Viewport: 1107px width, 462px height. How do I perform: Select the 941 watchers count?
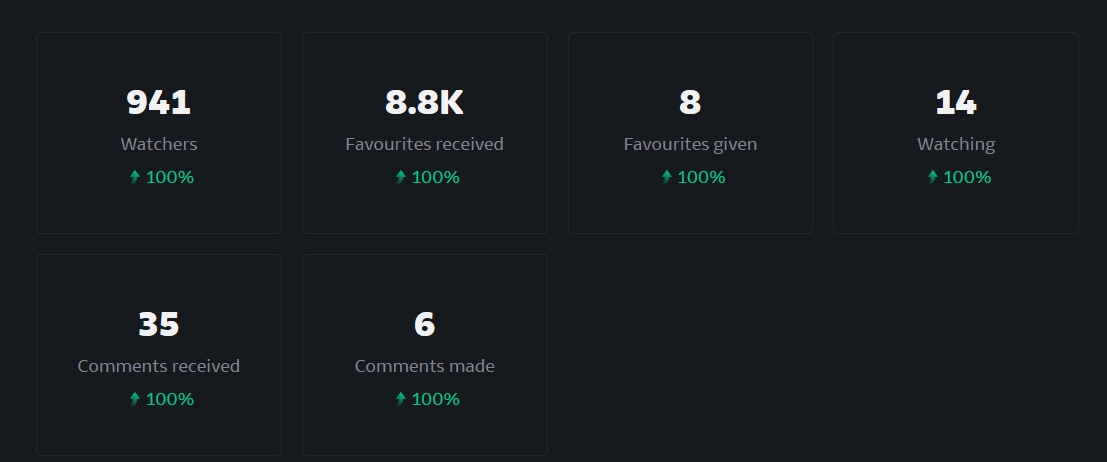(x=159, y=102)
